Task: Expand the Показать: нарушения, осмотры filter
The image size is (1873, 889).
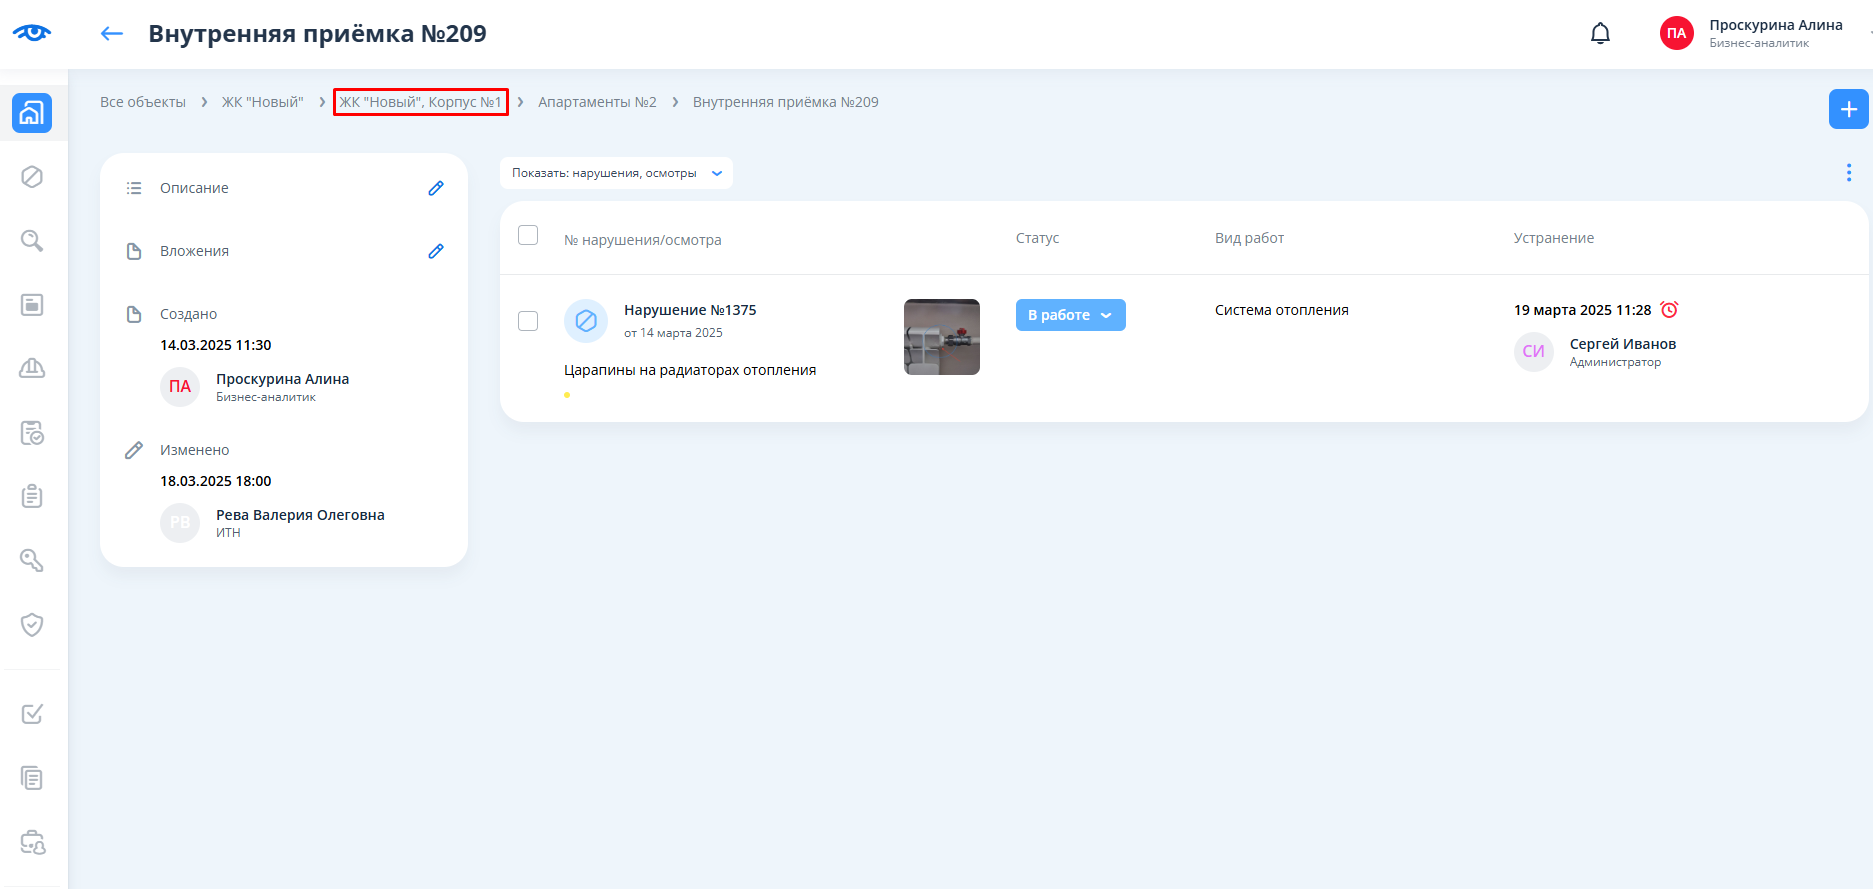Action: [616, 173]
